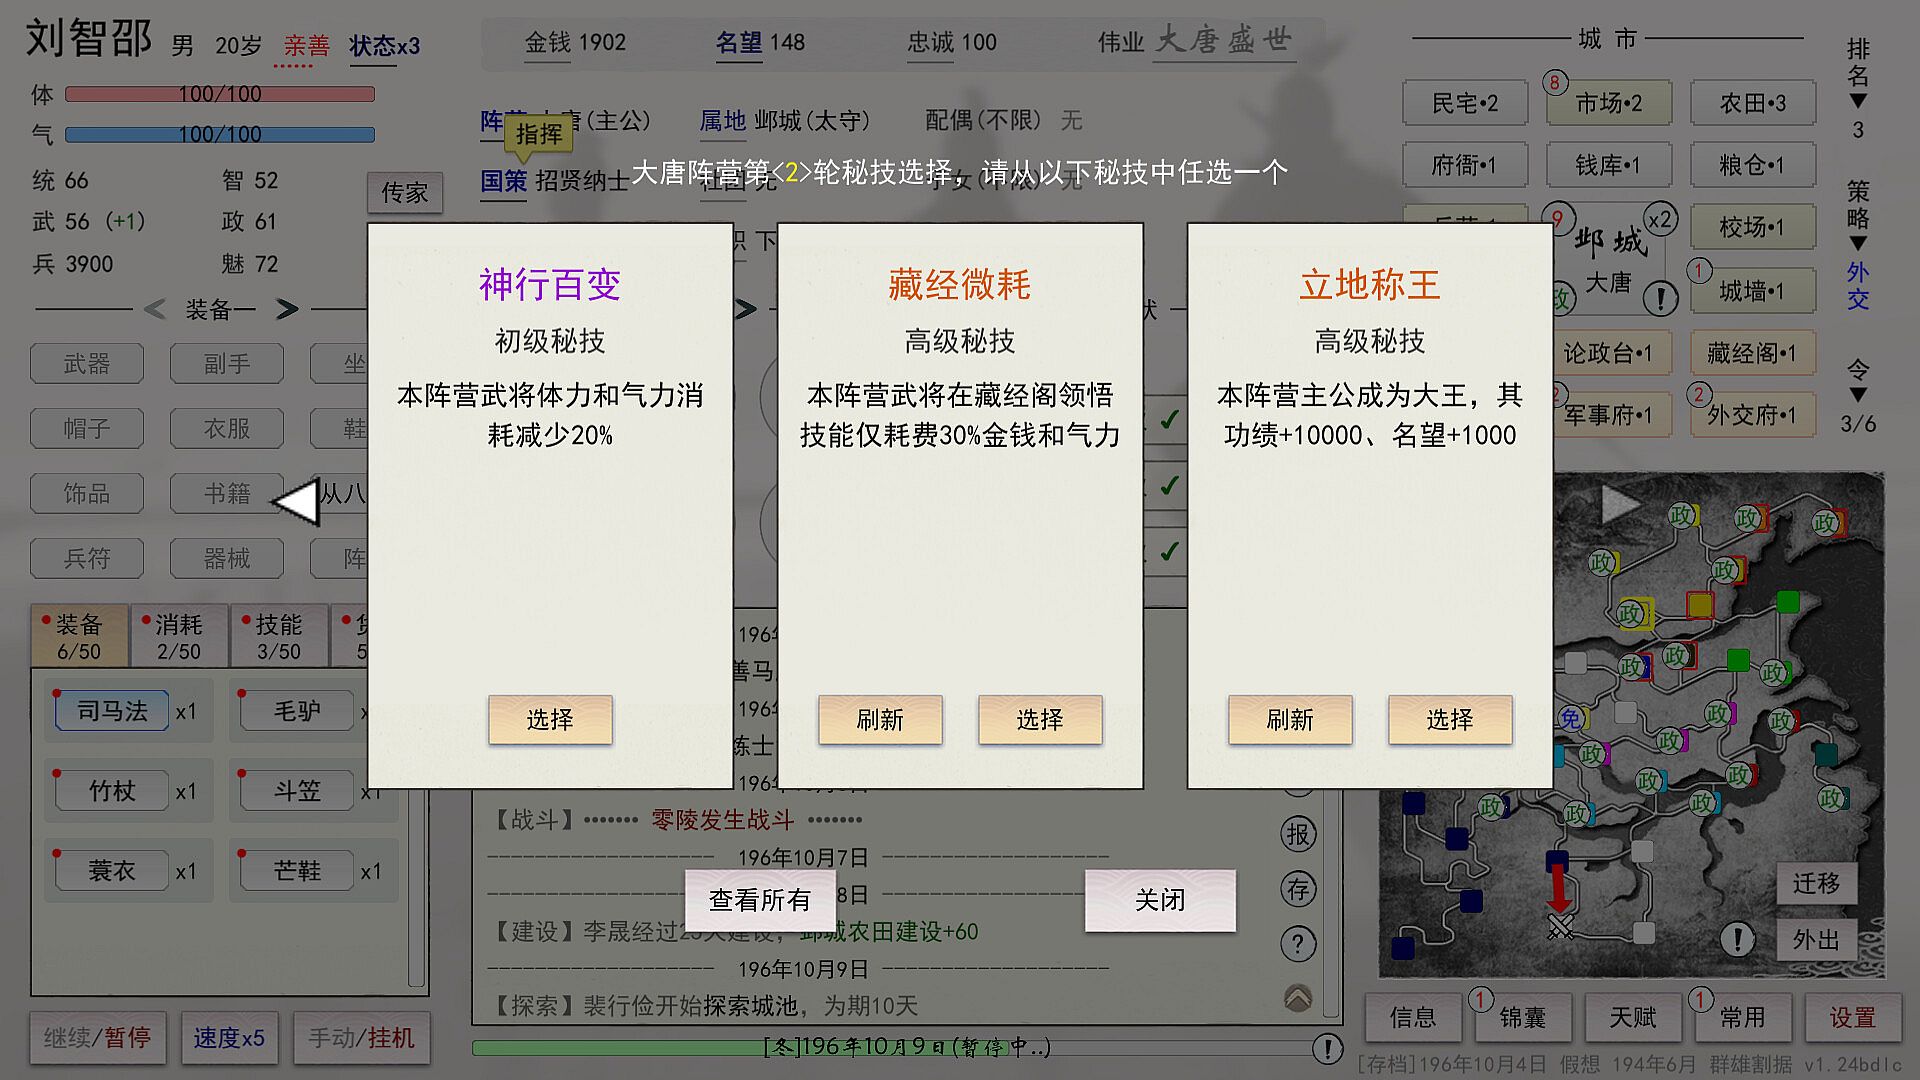
Task: Select the 立地称王 secret skill
Action: [x=1449, y=719]
